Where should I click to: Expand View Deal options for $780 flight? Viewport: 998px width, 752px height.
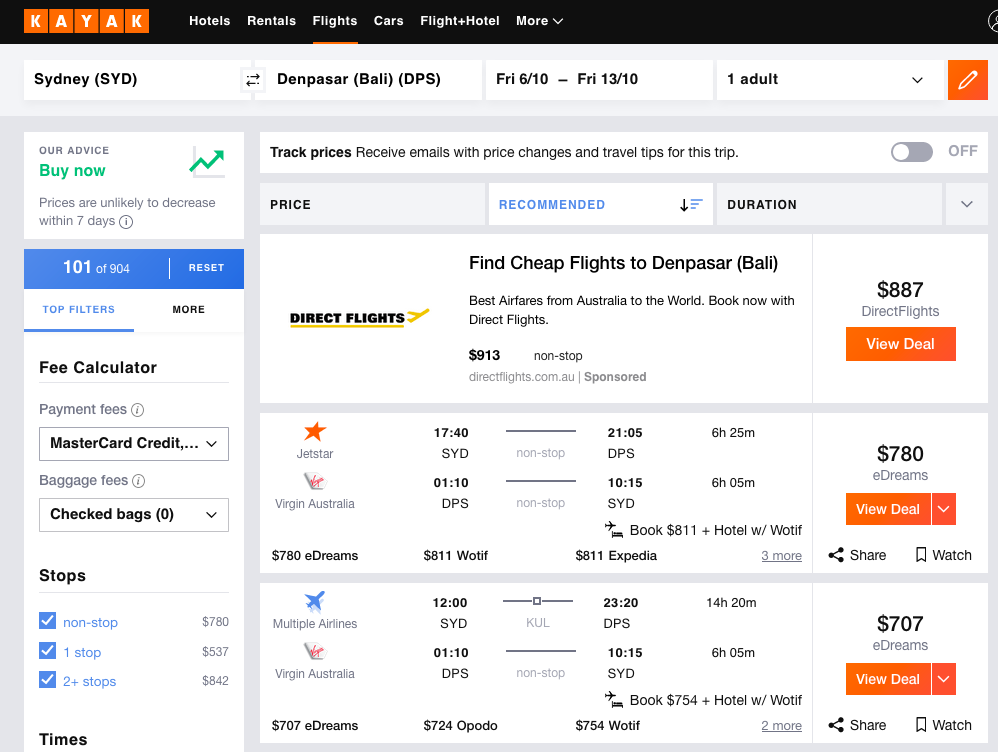943,509
